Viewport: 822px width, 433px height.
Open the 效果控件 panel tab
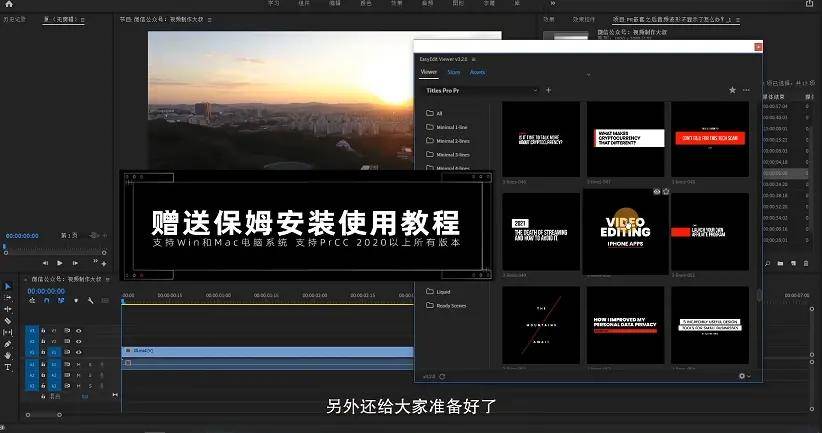pos(583,19)
